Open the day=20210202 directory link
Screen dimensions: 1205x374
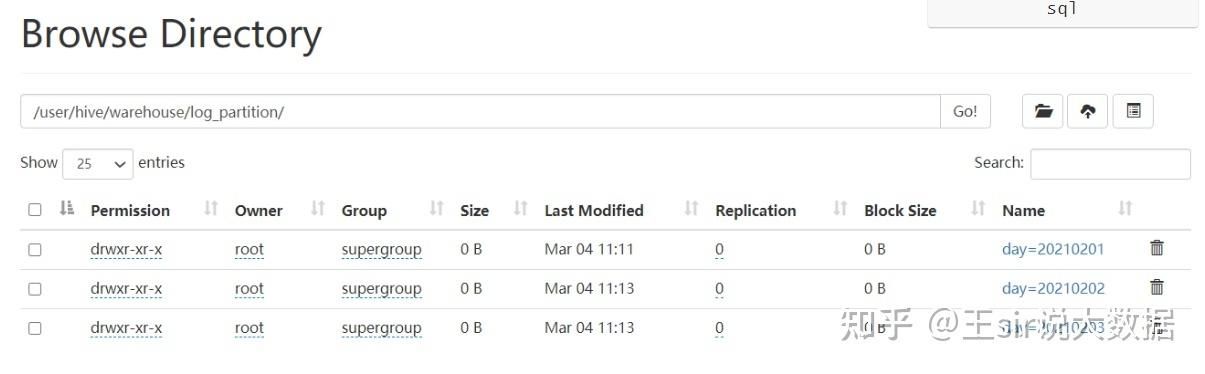coord(1053,288)
